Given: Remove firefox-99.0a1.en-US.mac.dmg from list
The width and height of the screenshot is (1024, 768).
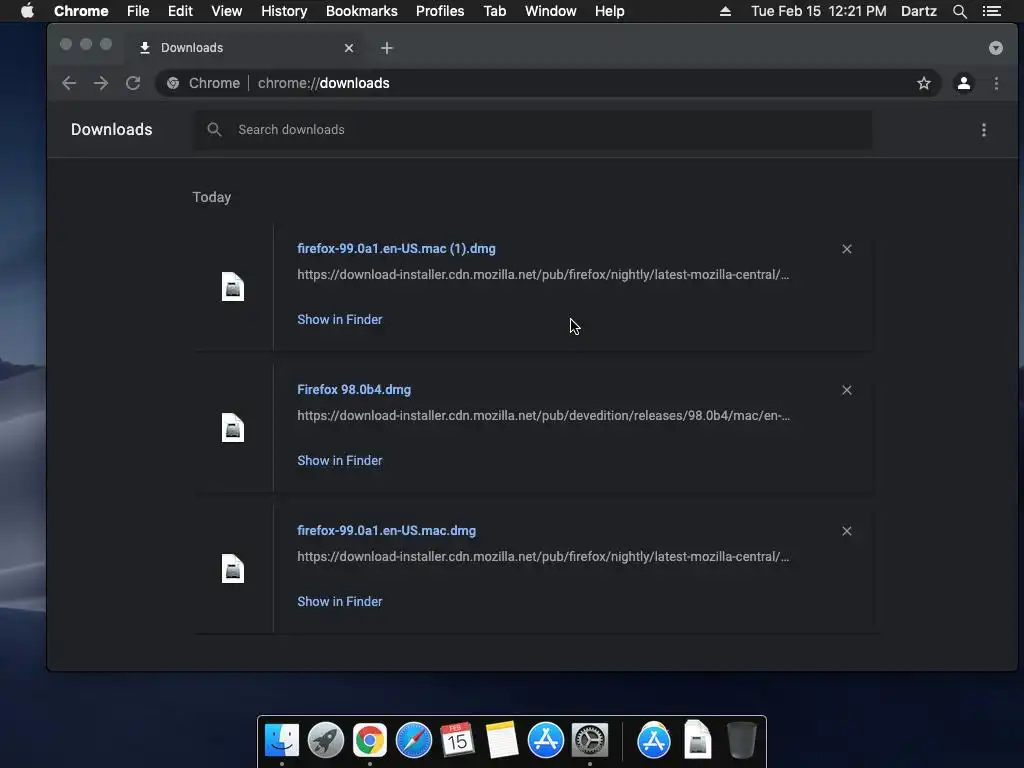Looking at the screenshot, I should (x=846, y=531).
